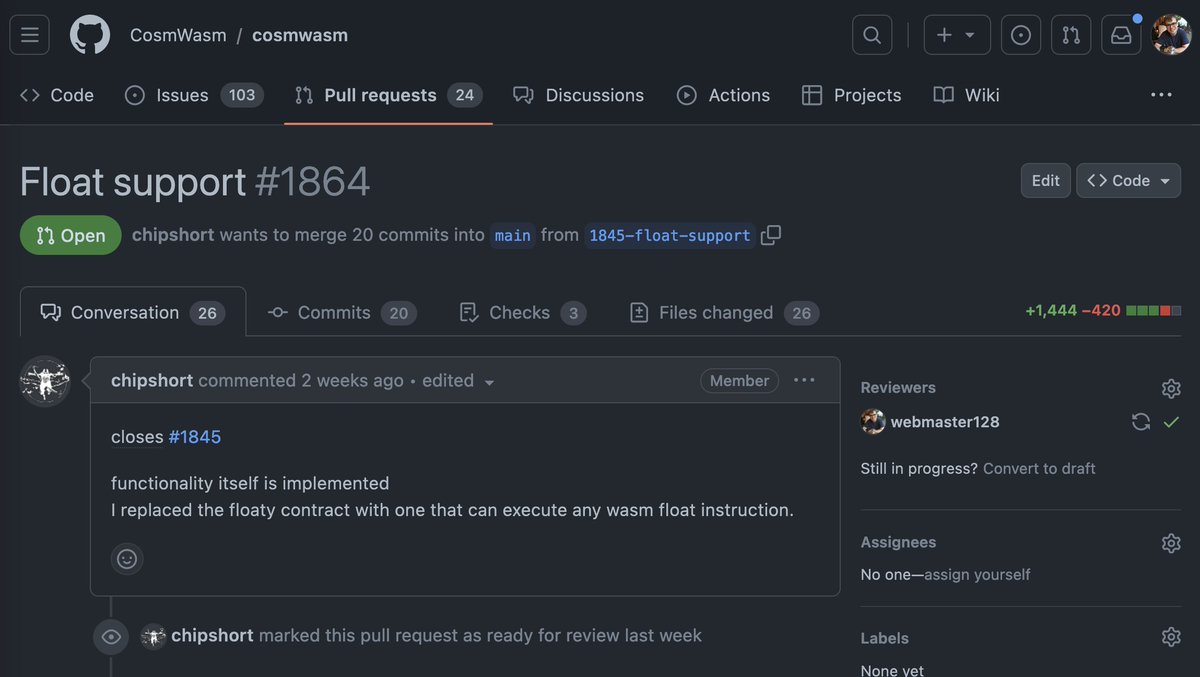Click the green Open status badge
This screenshot has width=1200, height=677.
(x=70, y=235)
